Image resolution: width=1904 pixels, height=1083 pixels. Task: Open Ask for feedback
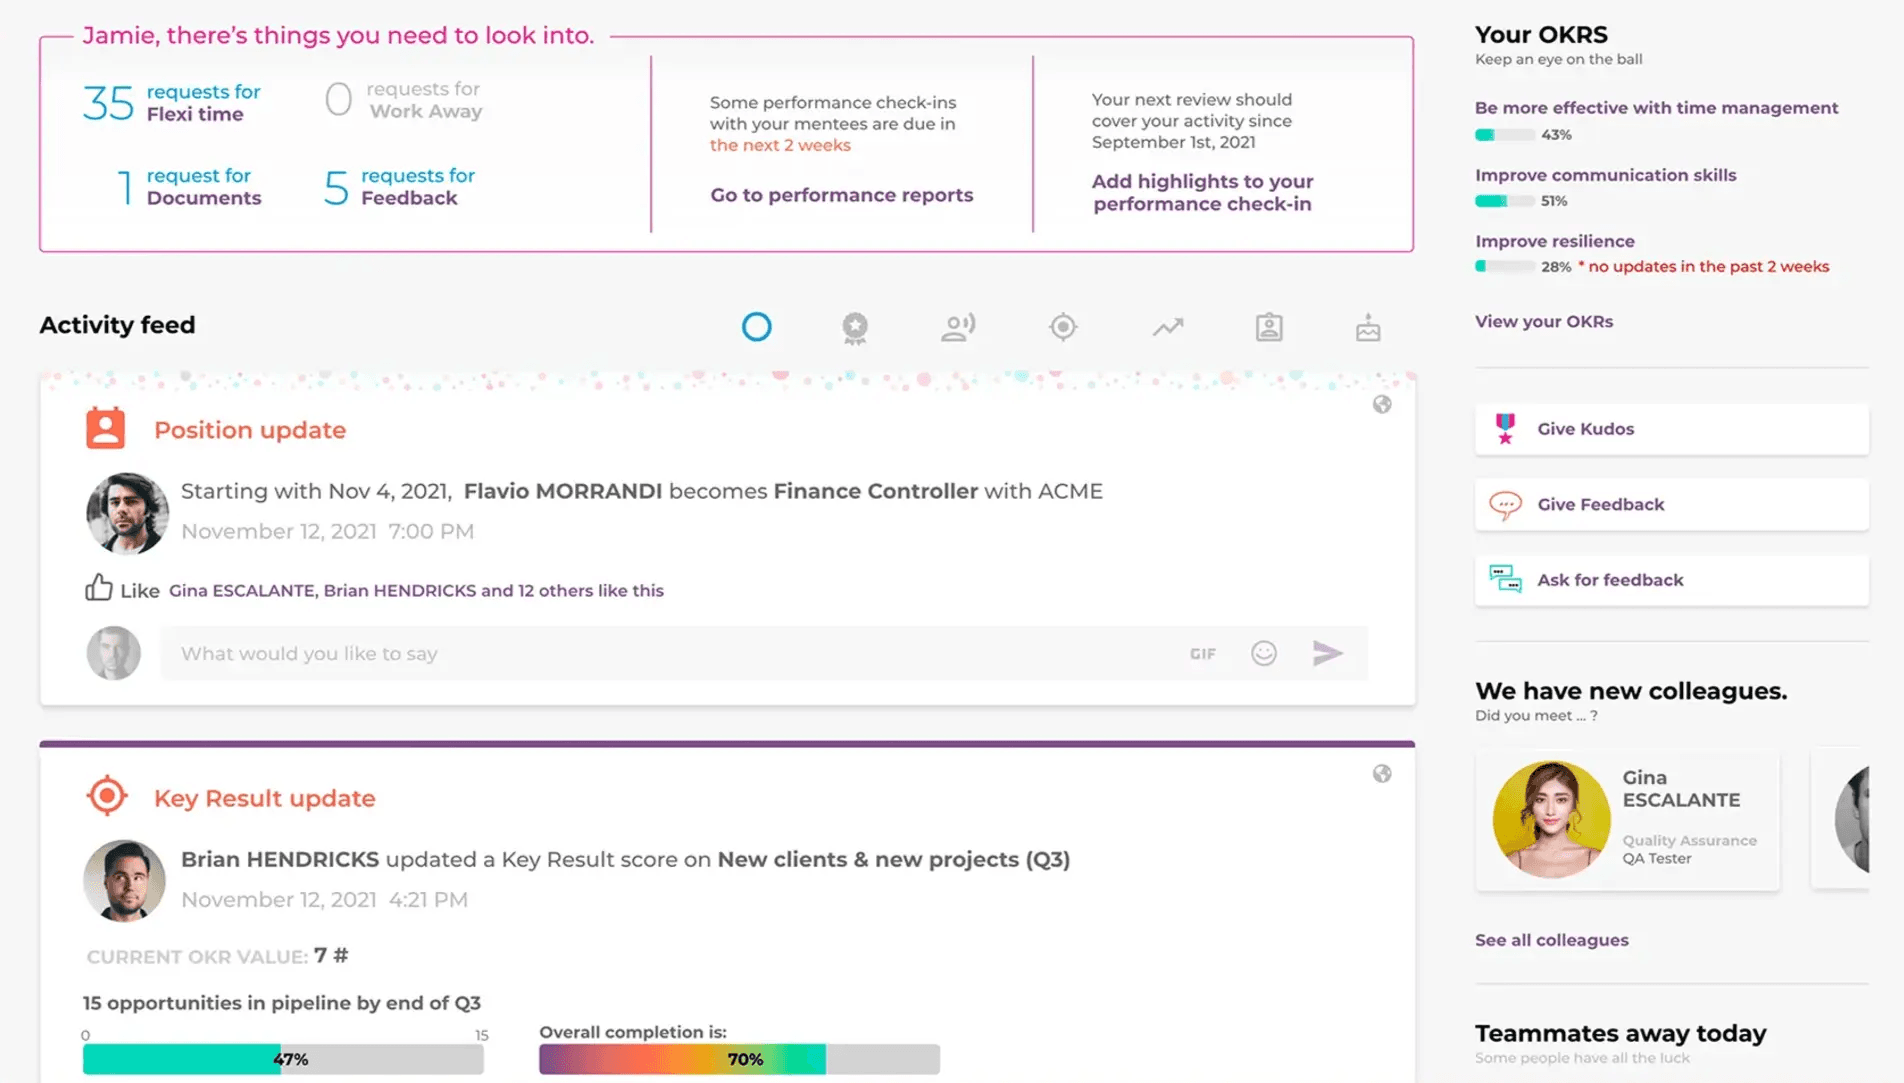[x=1670, y=580]
